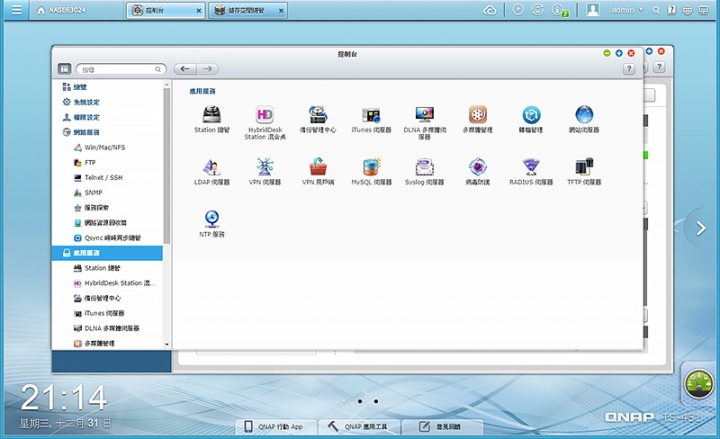
Task: Open background tasks clock icon
Action: coord(518,10)
